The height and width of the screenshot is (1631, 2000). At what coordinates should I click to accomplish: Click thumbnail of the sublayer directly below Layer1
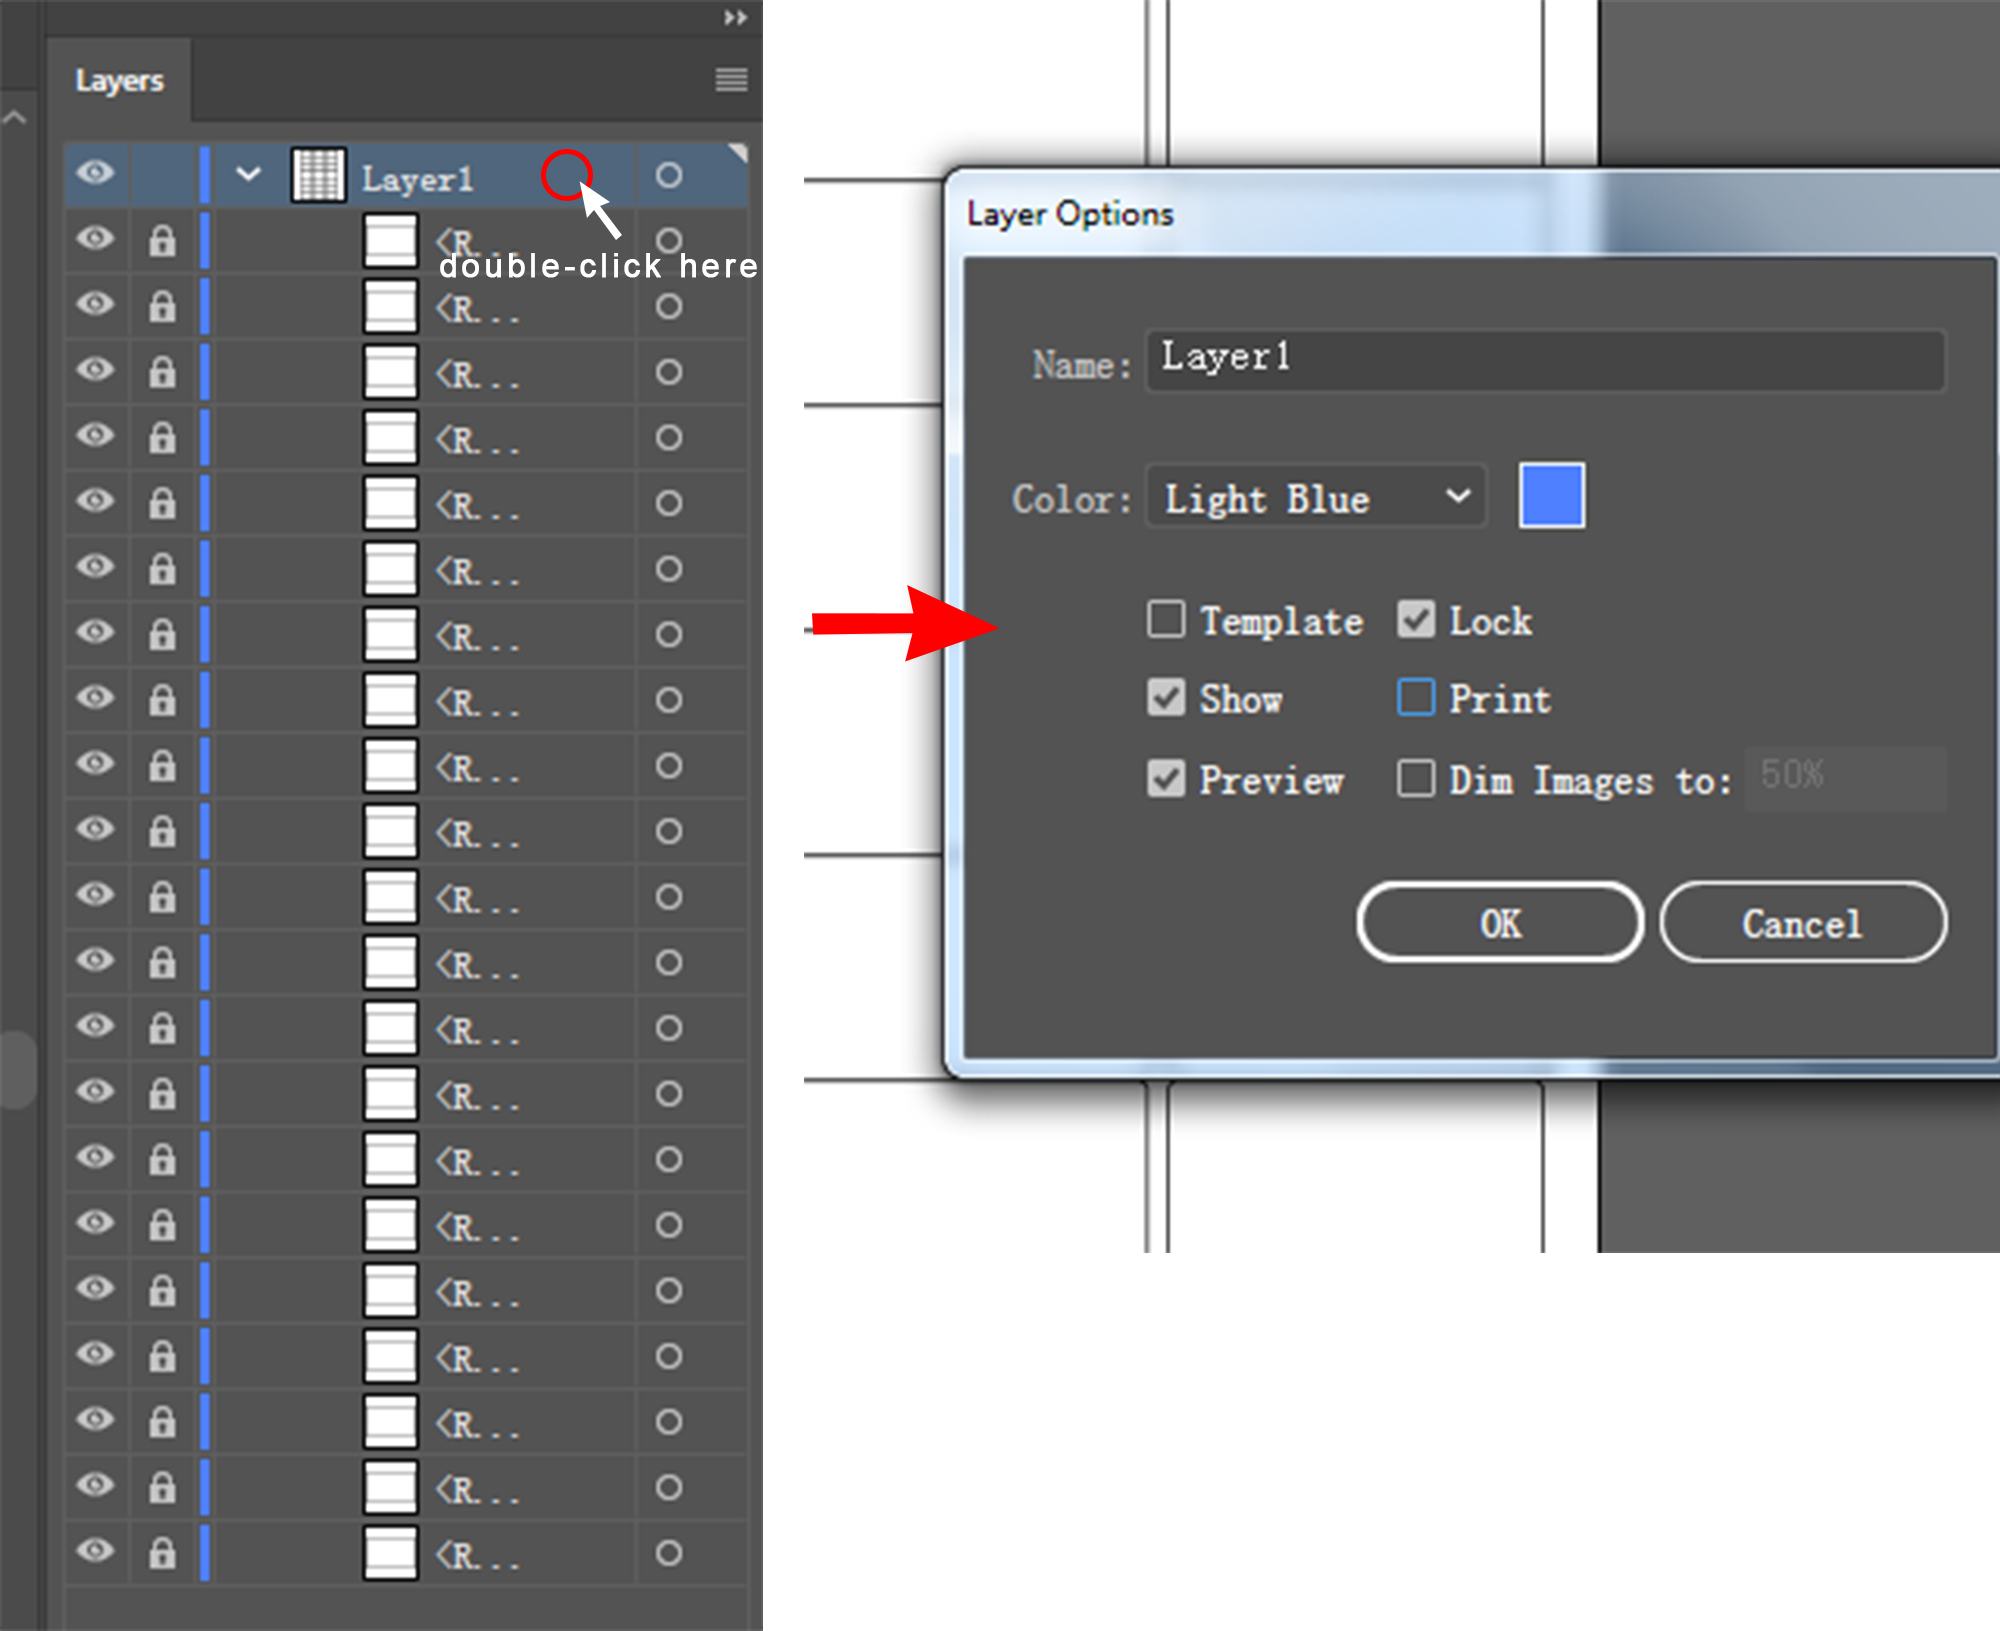point(390,240)
